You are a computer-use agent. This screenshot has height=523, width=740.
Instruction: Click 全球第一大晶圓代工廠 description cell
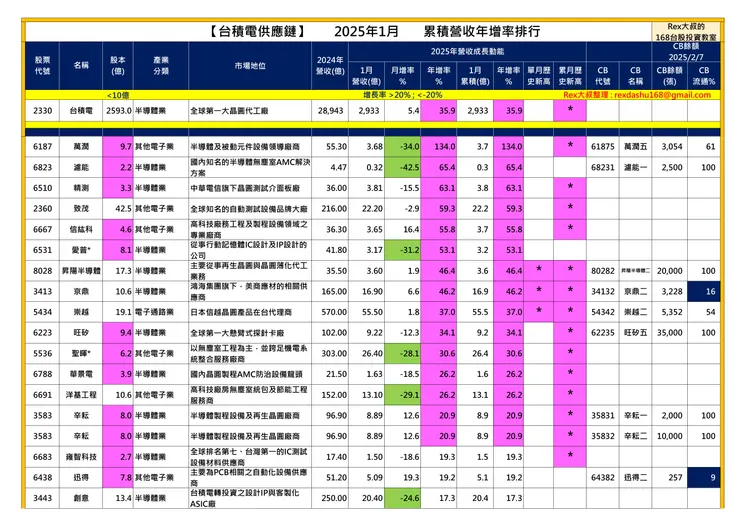(250, 110)
